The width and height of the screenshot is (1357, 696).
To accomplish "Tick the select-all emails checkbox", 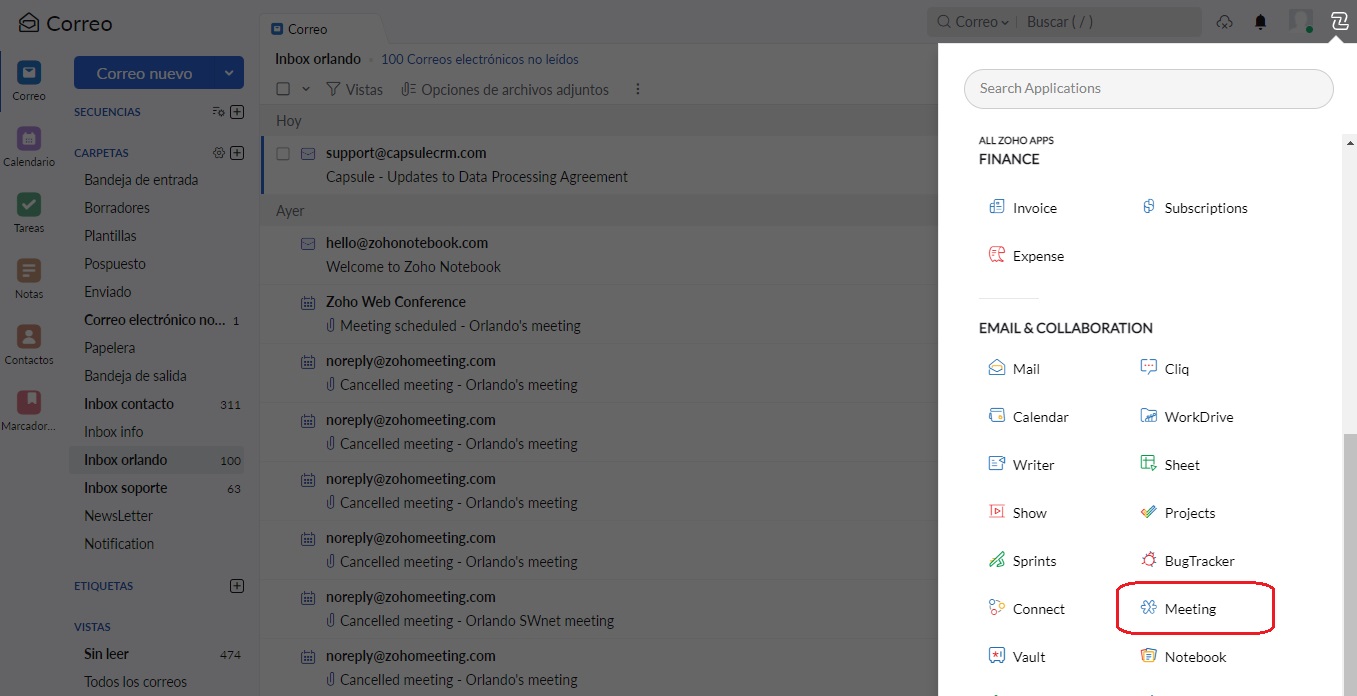I will [x=283, y=89].
